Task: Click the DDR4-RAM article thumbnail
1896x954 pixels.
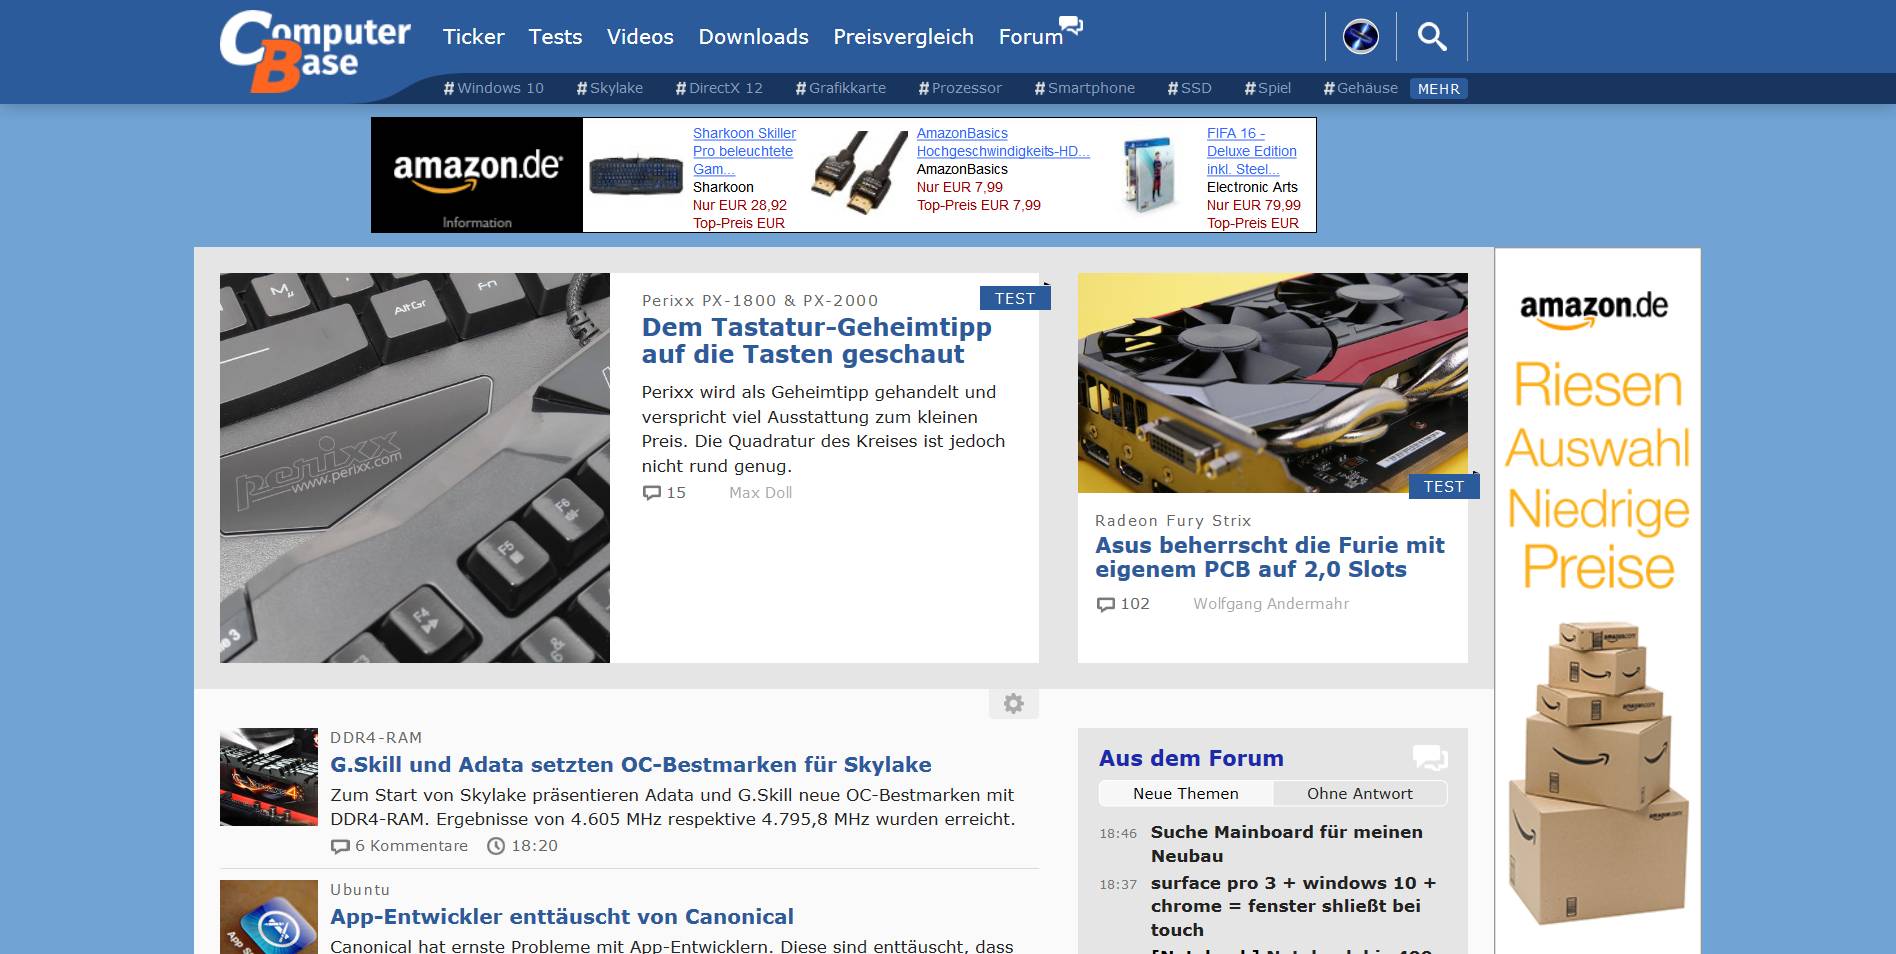Action: coord(269,777)
